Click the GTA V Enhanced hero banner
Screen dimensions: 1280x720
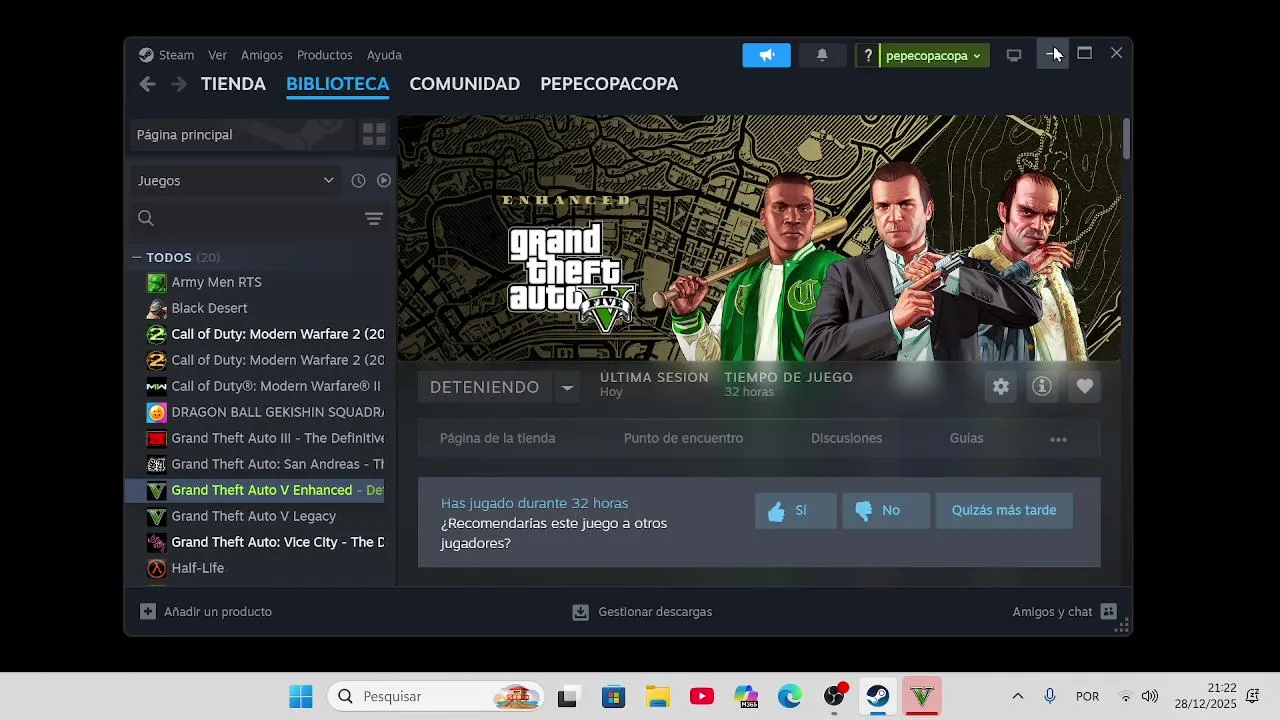click(759, 238)
